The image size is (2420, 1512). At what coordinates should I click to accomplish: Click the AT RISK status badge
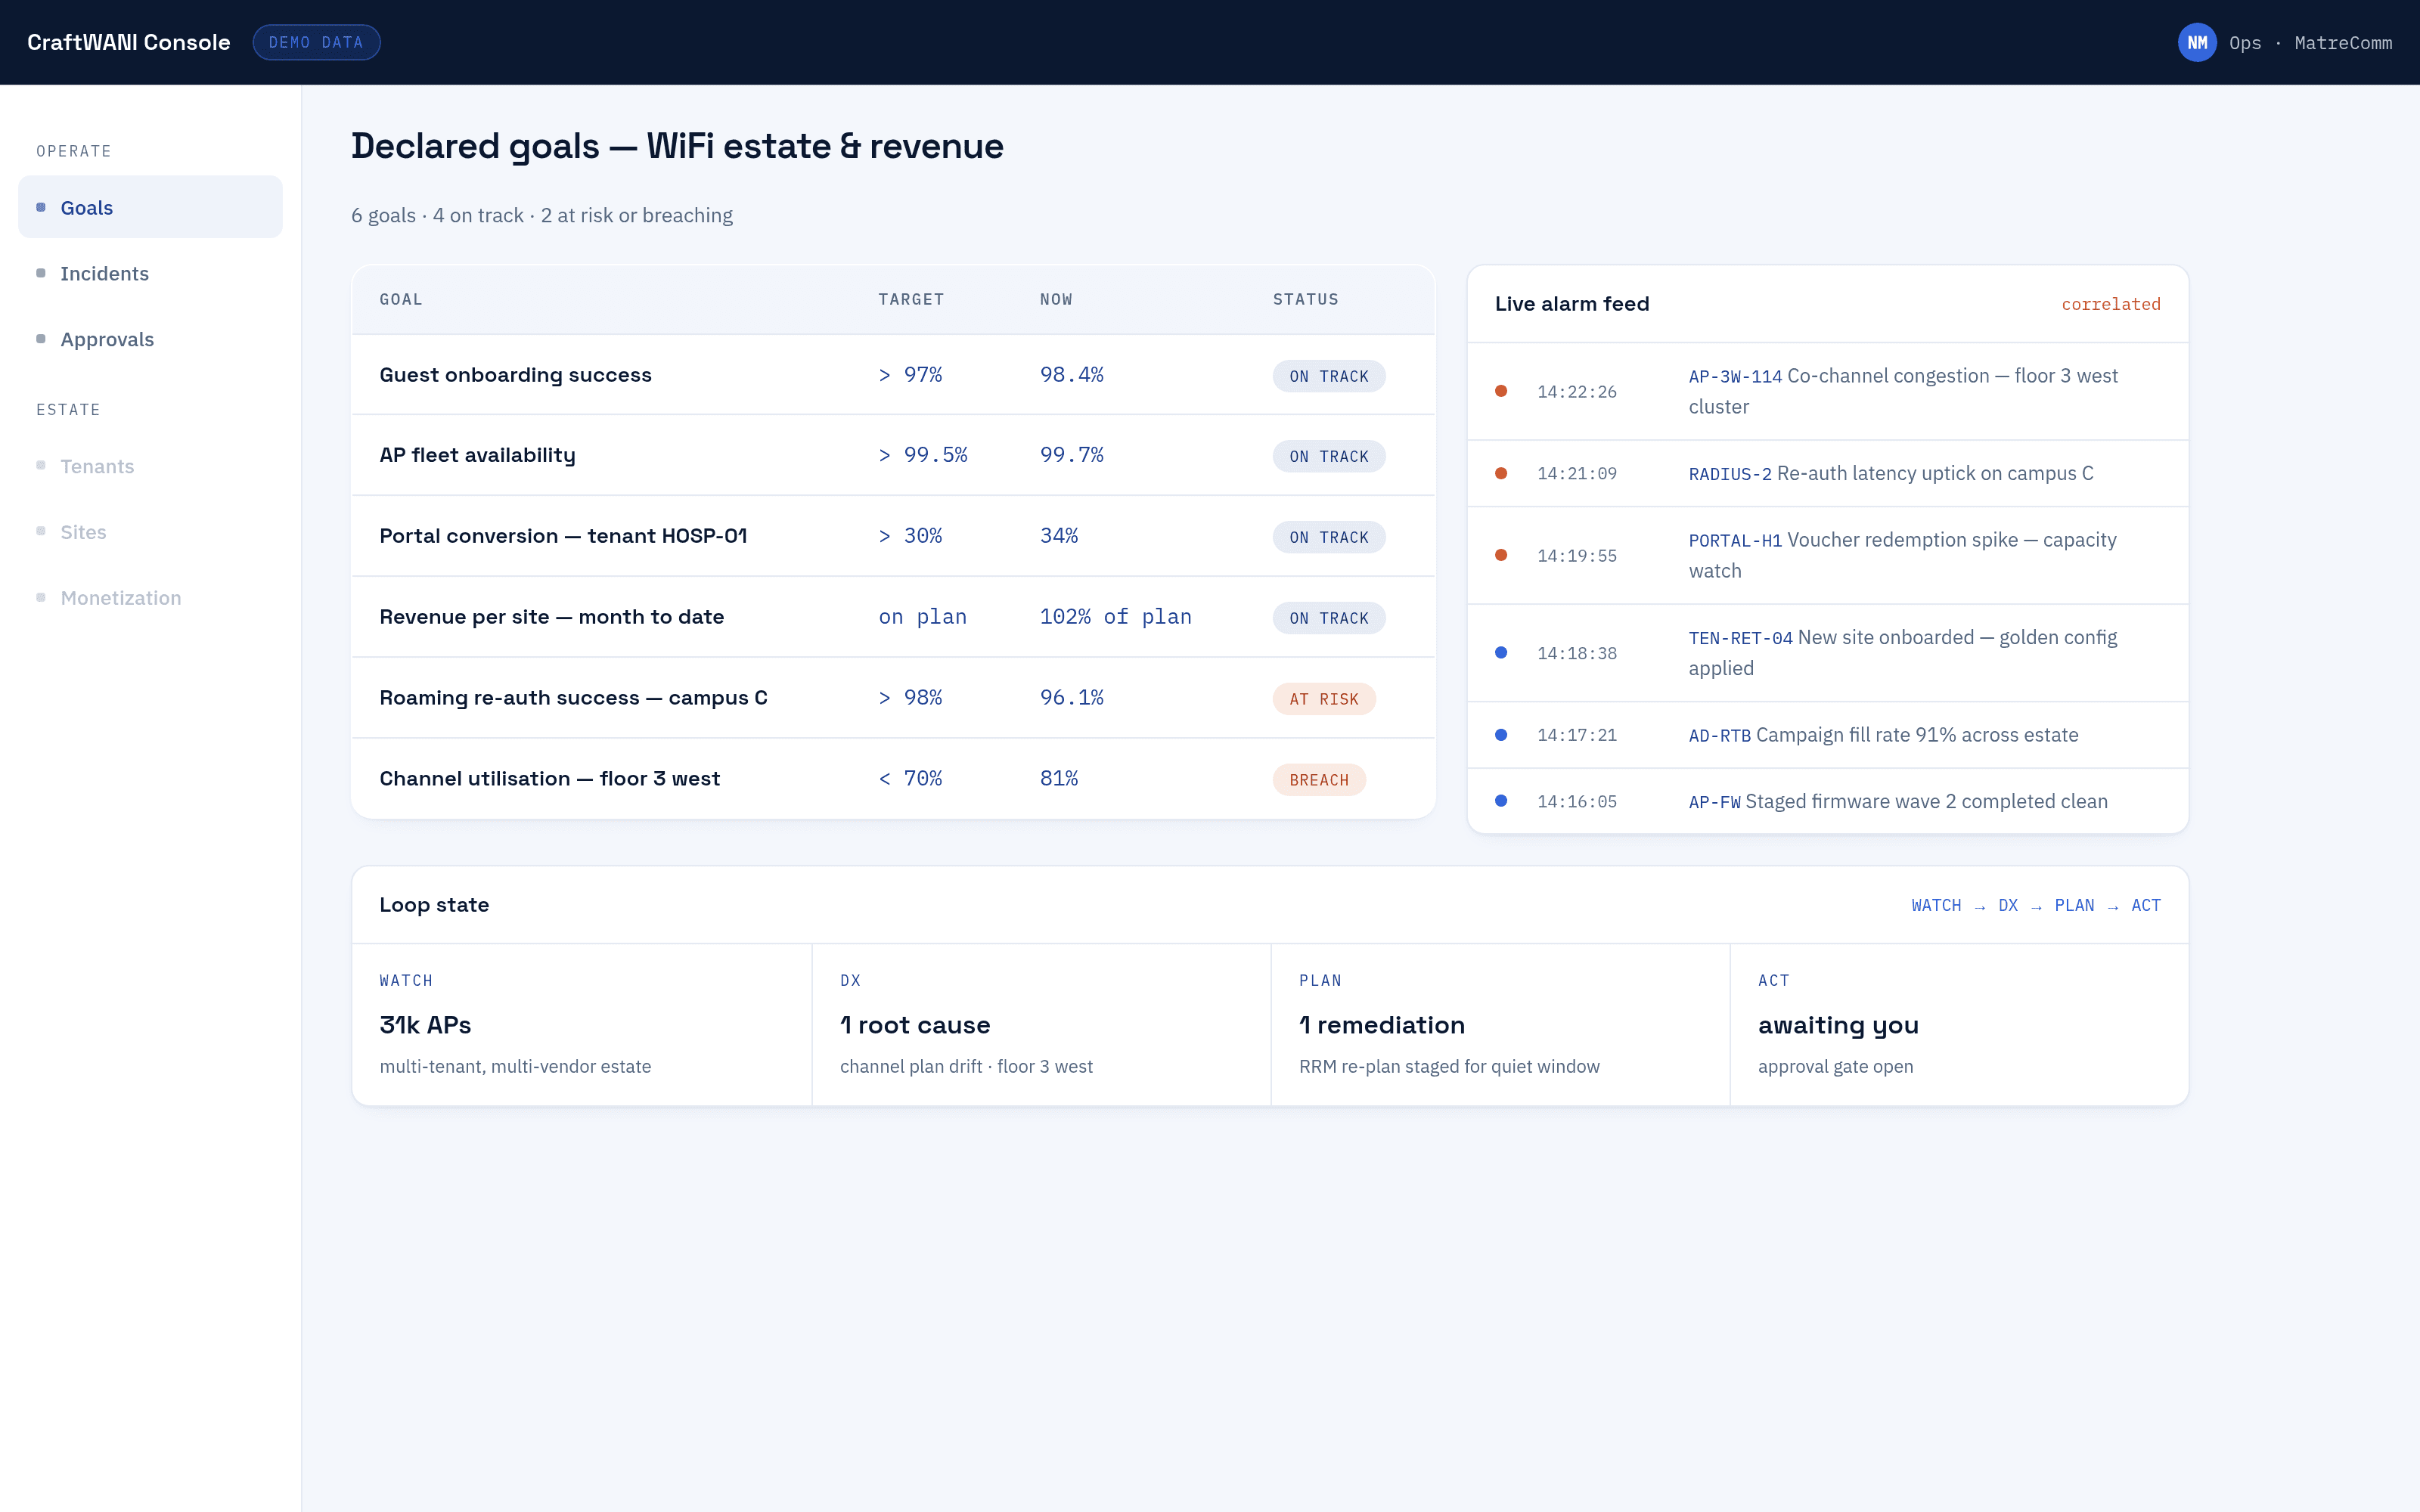pos(1324,699)
